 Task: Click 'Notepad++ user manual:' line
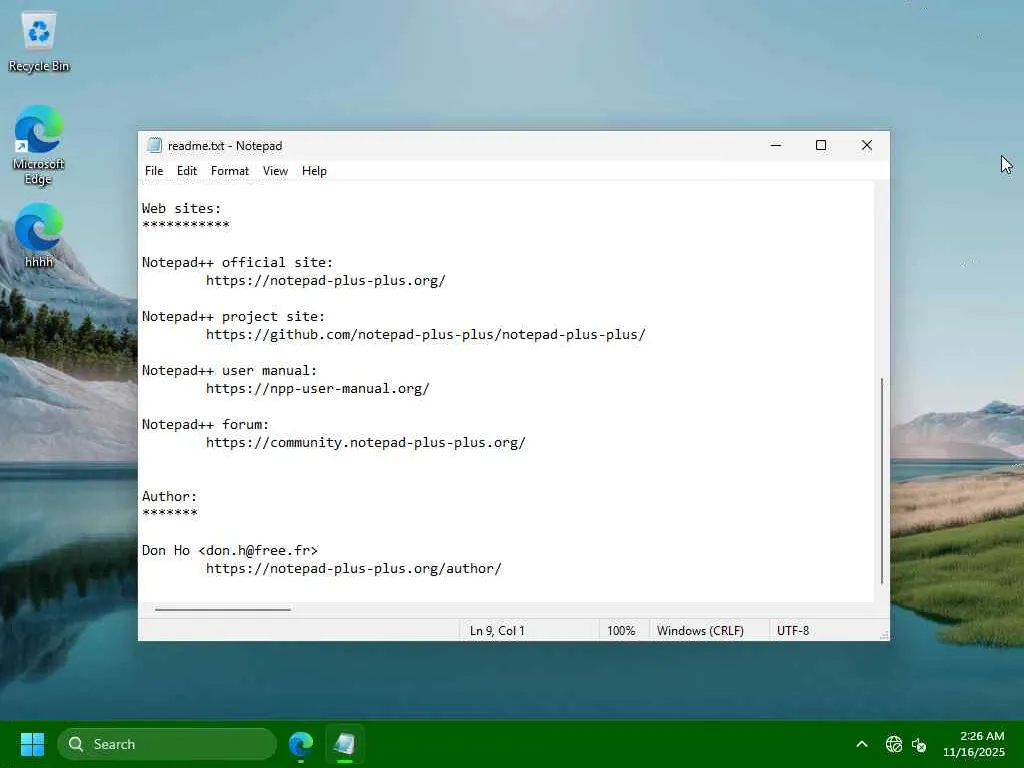click(x=229, y=370)
